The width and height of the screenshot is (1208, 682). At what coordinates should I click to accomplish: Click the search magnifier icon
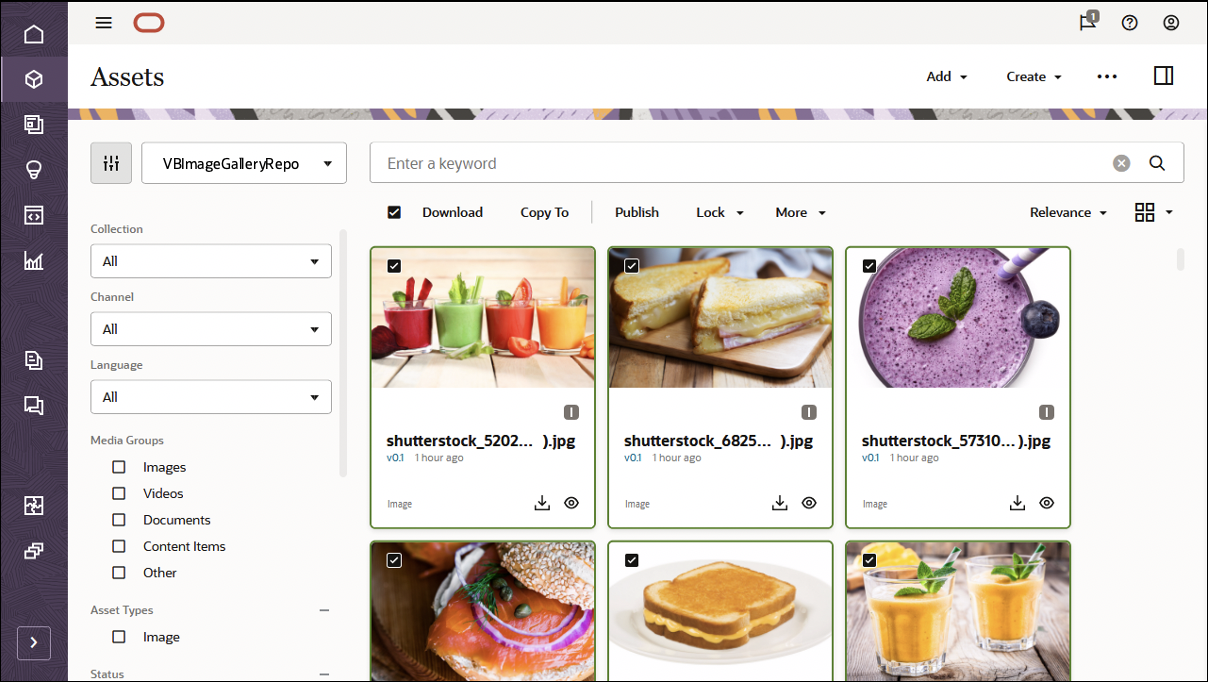coord(1157,163)
